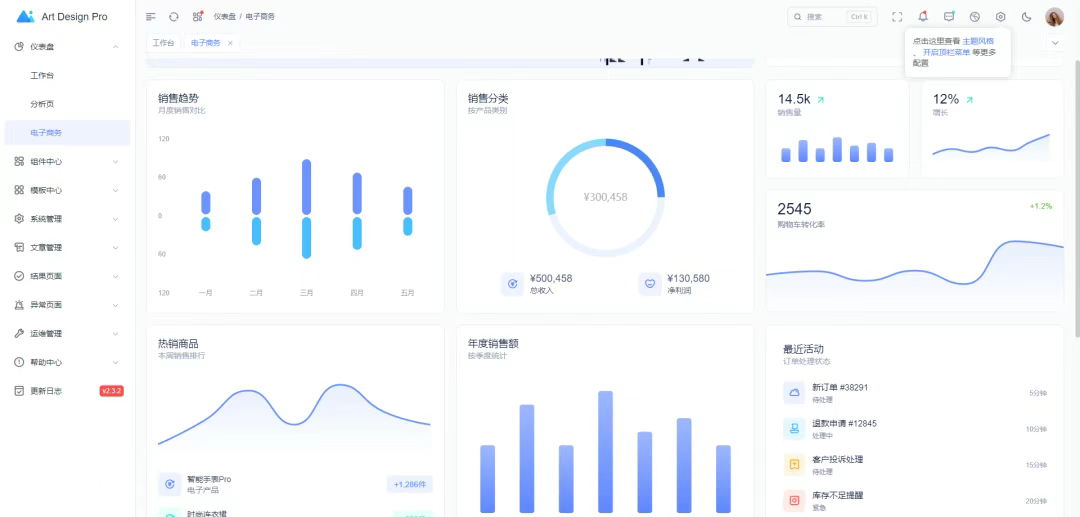
Task: Click the 主题风格 link in the tooltip
Action: 978,41
